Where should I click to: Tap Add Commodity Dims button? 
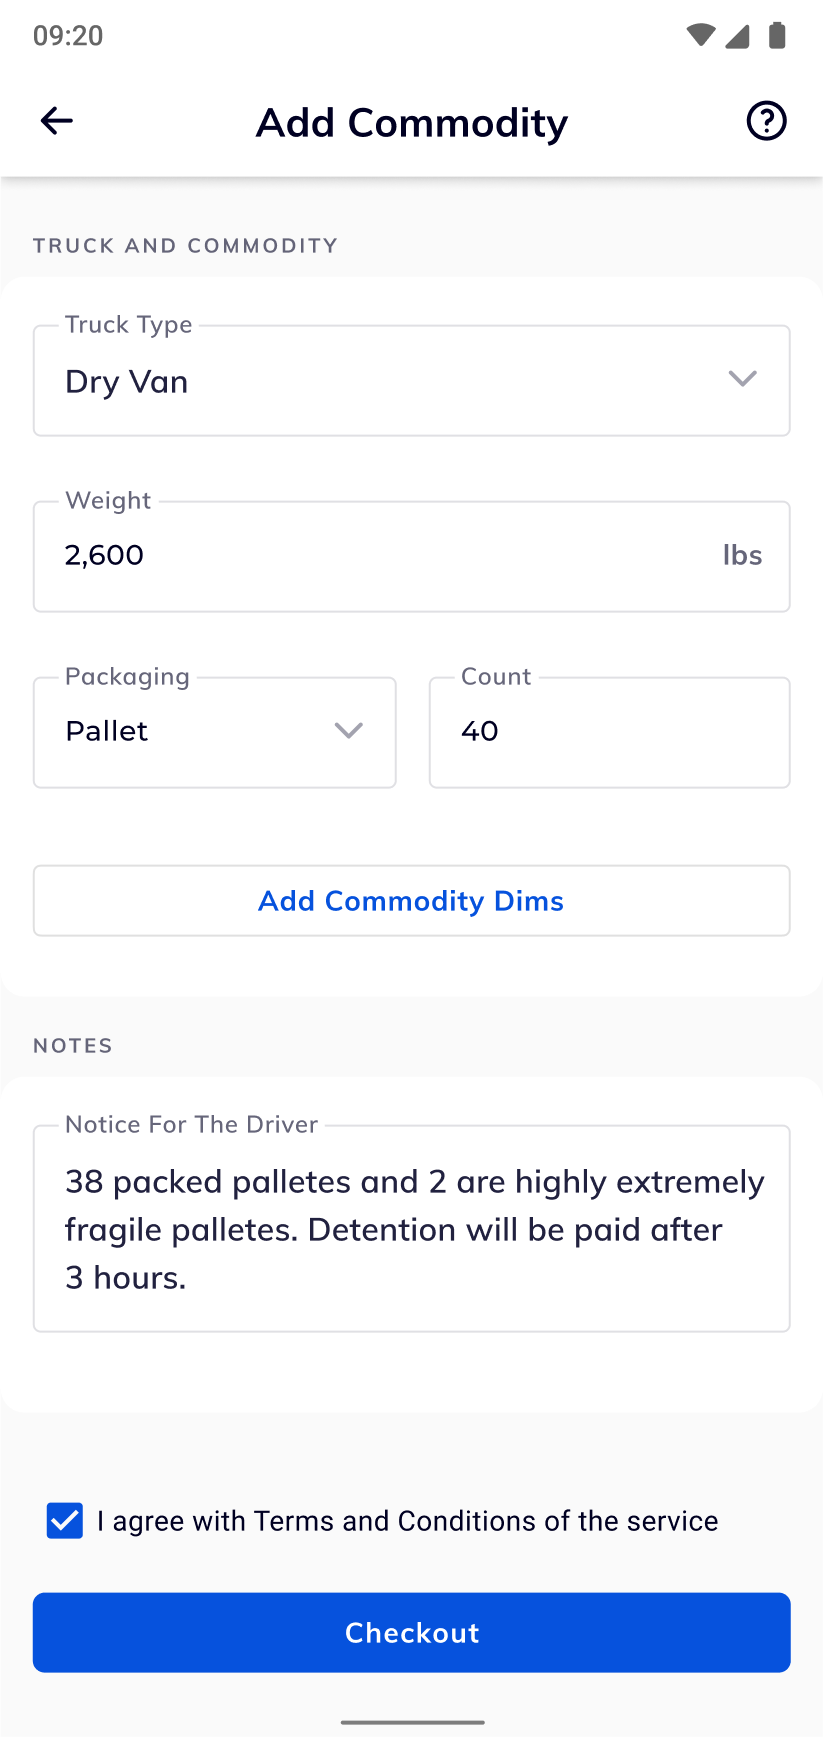click(411, 901)
